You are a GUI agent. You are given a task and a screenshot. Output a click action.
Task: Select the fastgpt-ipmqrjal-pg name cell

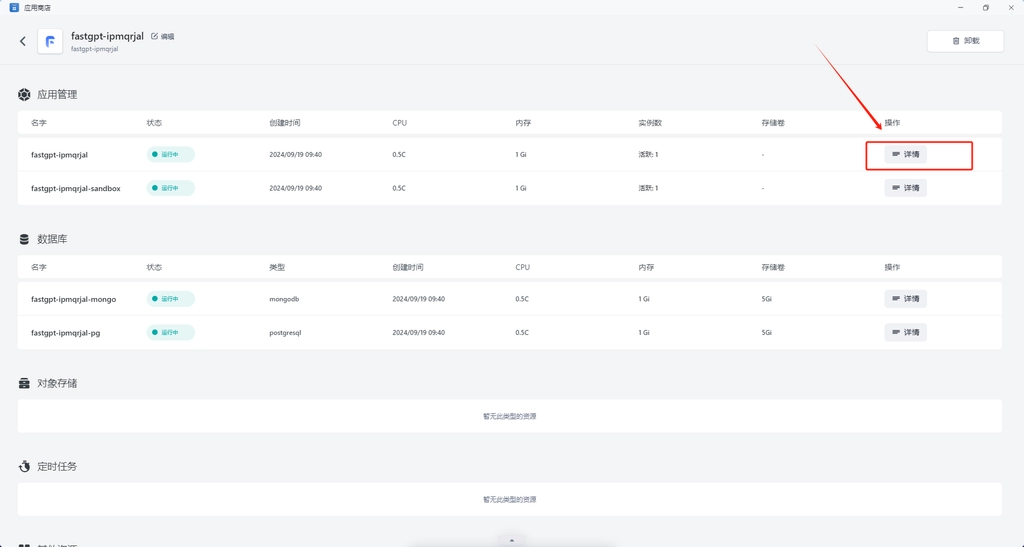(x=65, y=332)
